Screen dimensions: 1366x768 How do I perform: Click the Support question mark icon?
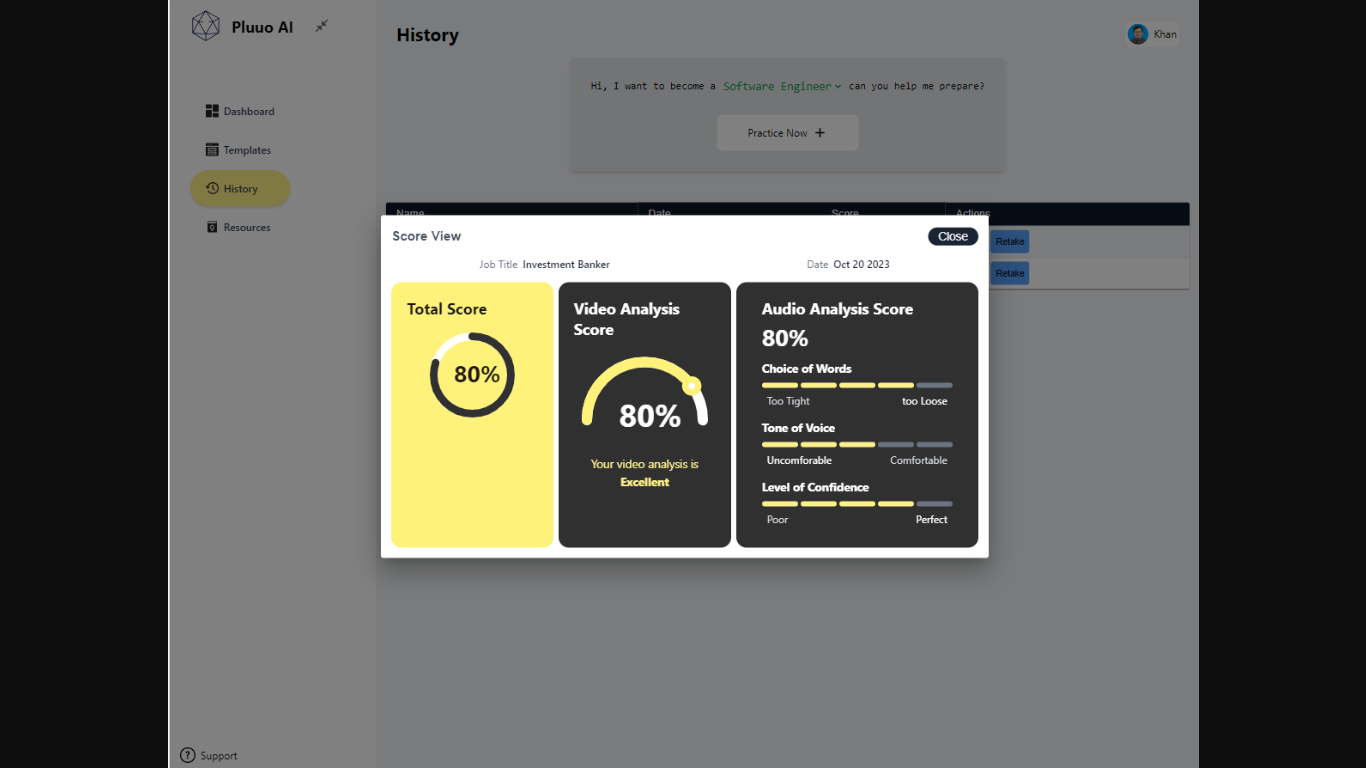coord(187,755)
